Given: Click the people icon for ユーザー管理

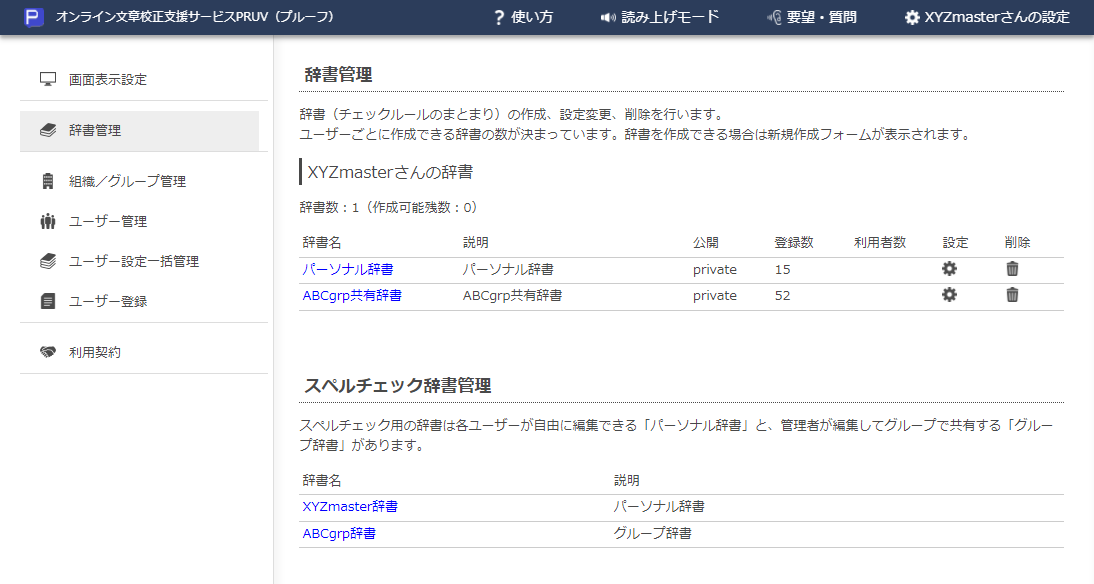Looking at the screenshot, I should click(x=48, y=221).
